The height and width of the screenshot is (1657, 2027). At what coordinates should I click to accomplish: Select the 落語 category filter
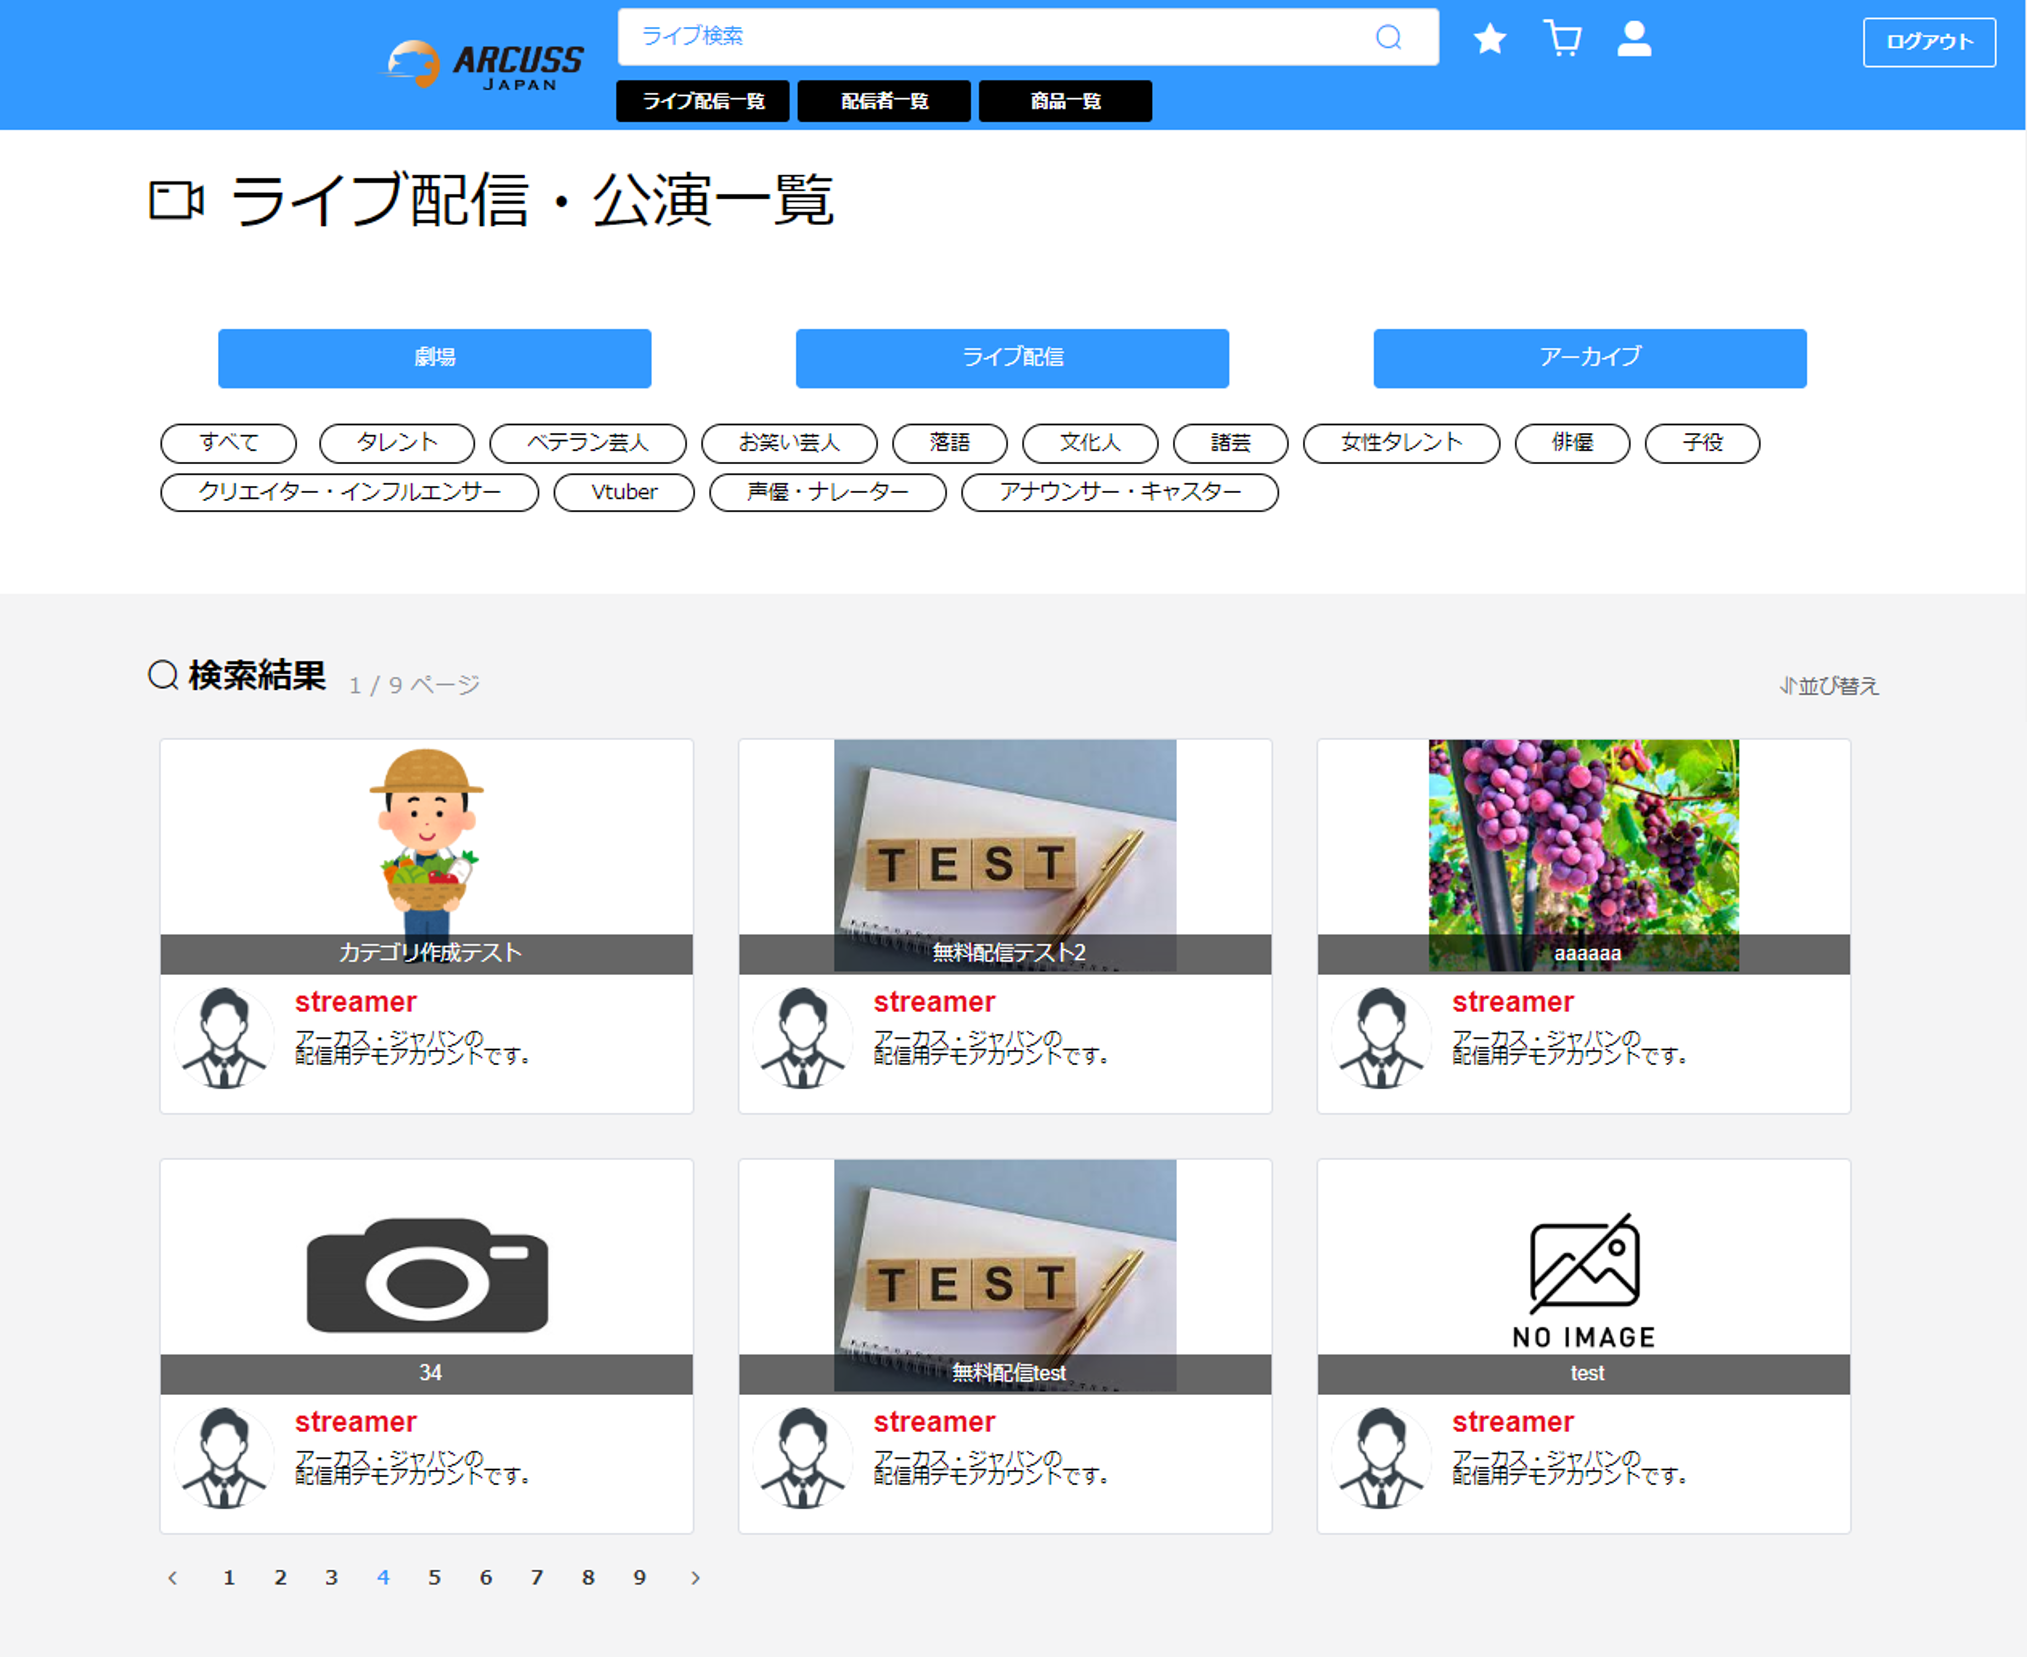click(x=949, y=443)
